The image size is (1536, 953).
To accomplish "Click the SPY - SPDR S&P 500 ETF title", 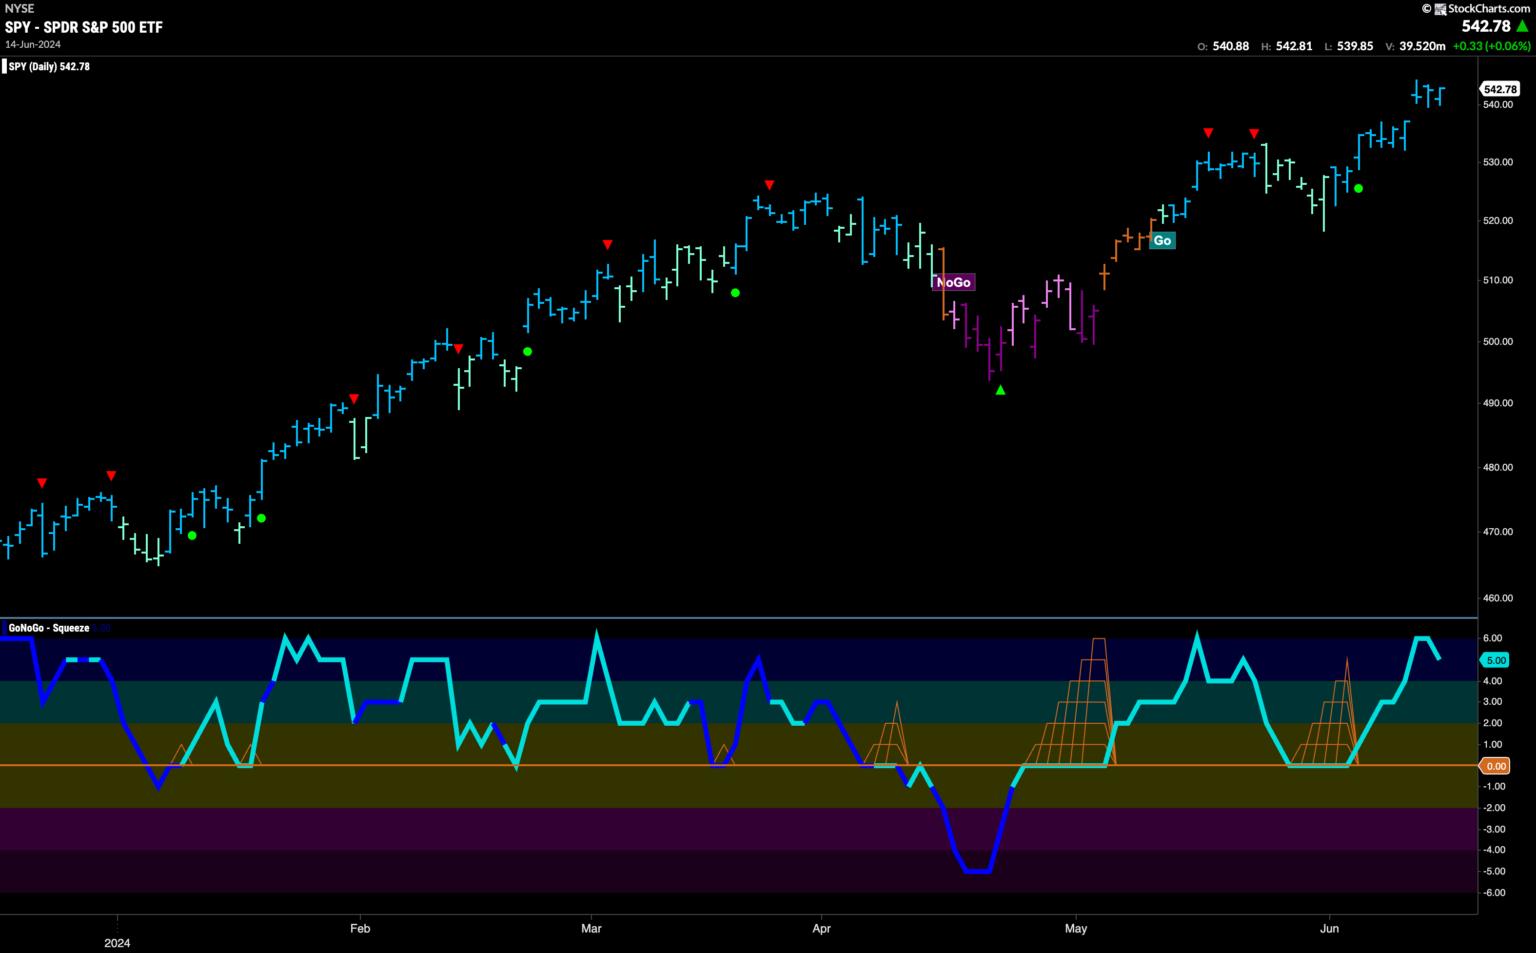I will [x=83, y=27].
